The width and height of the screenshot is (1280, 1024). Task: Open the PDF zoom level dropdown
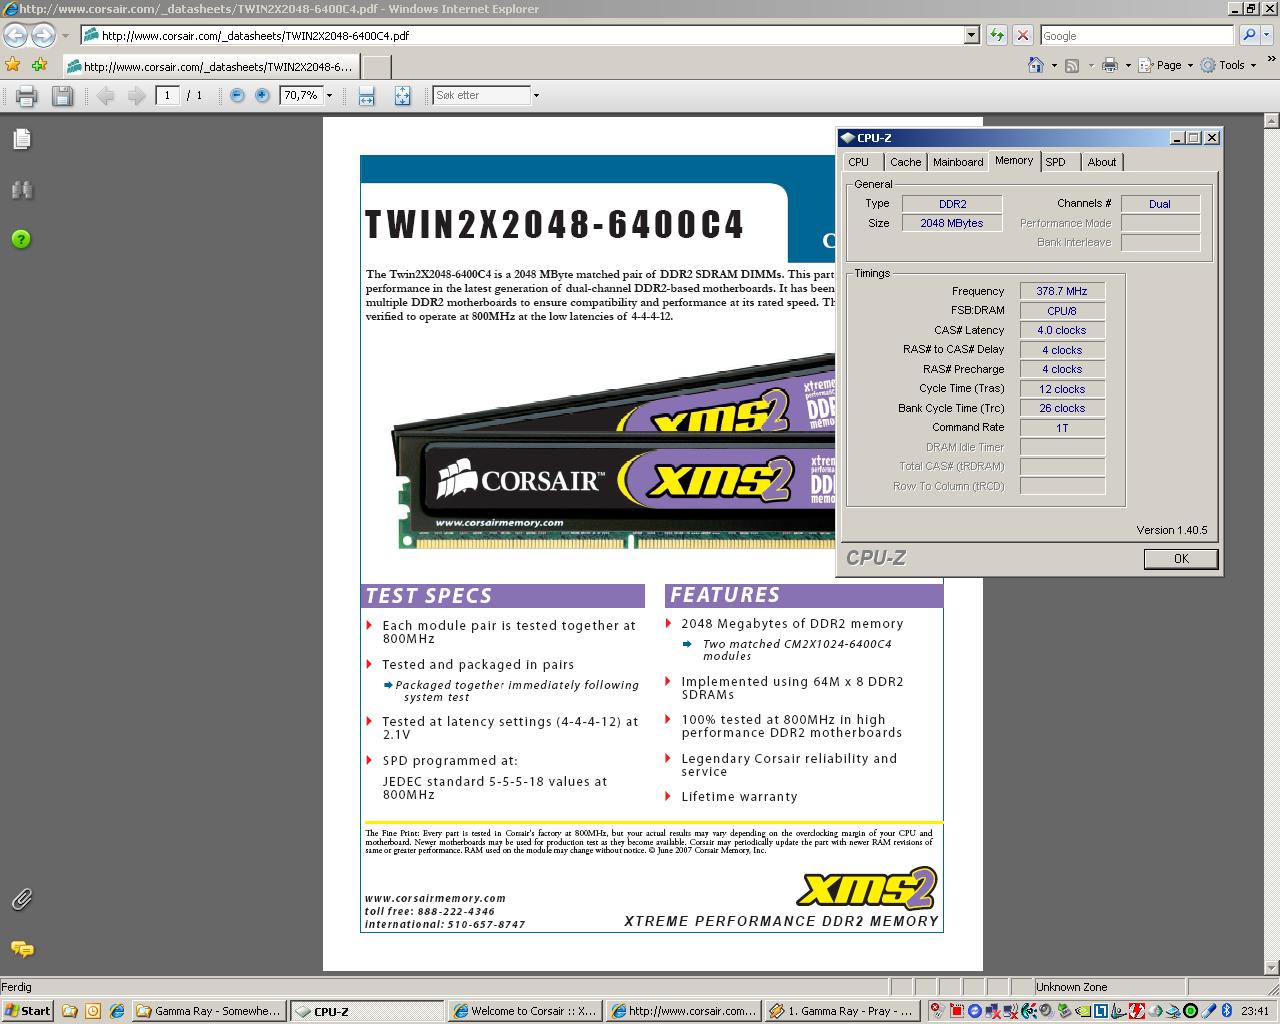click(x=329, y=96)
